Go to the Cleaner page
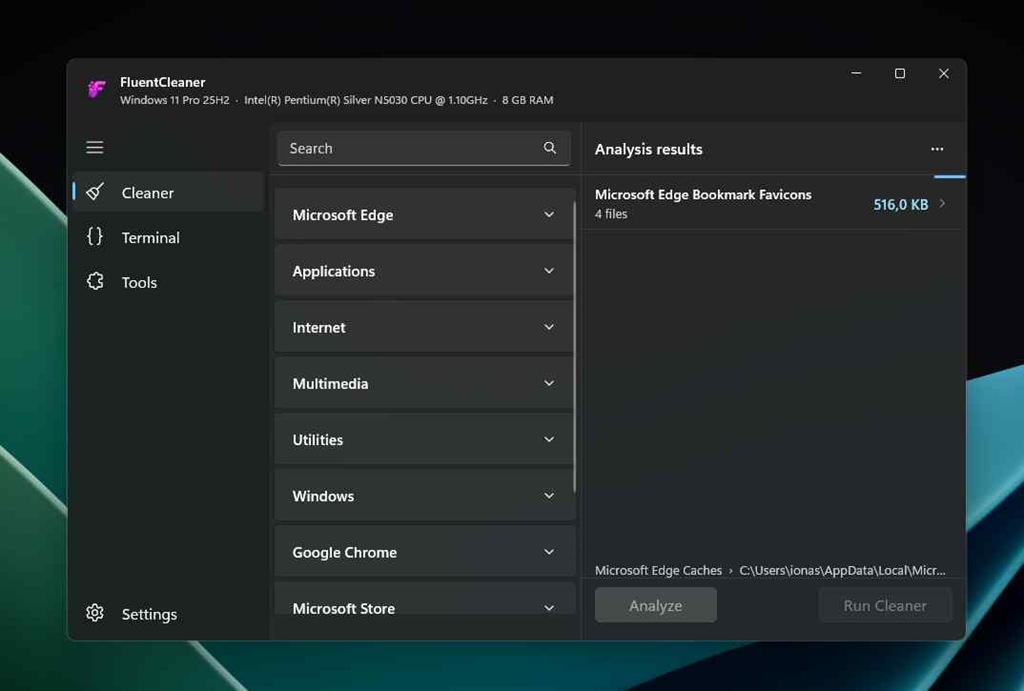1024x691 pixels. pyautogui.click(x=168, y=192)
